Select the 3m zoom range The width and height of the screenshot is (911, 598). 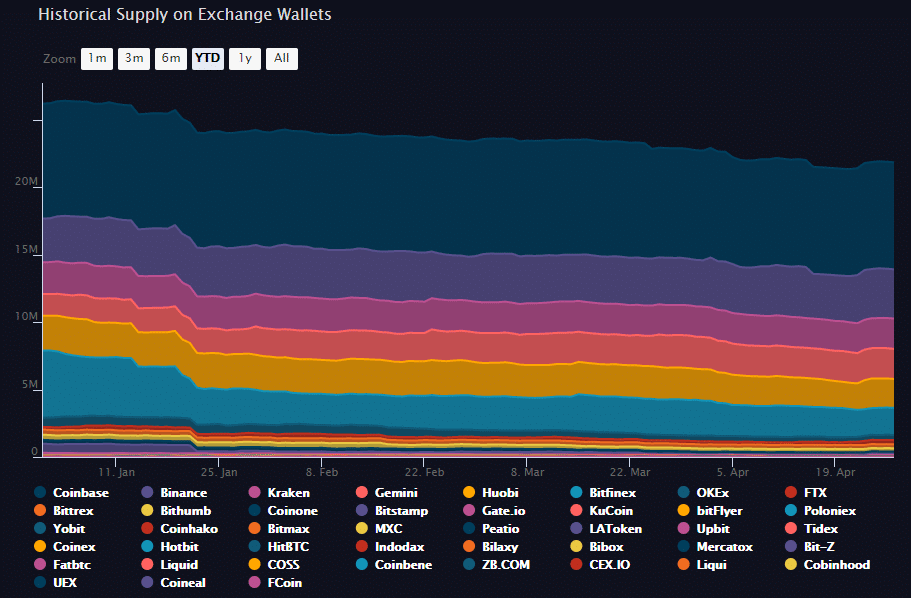133,58
